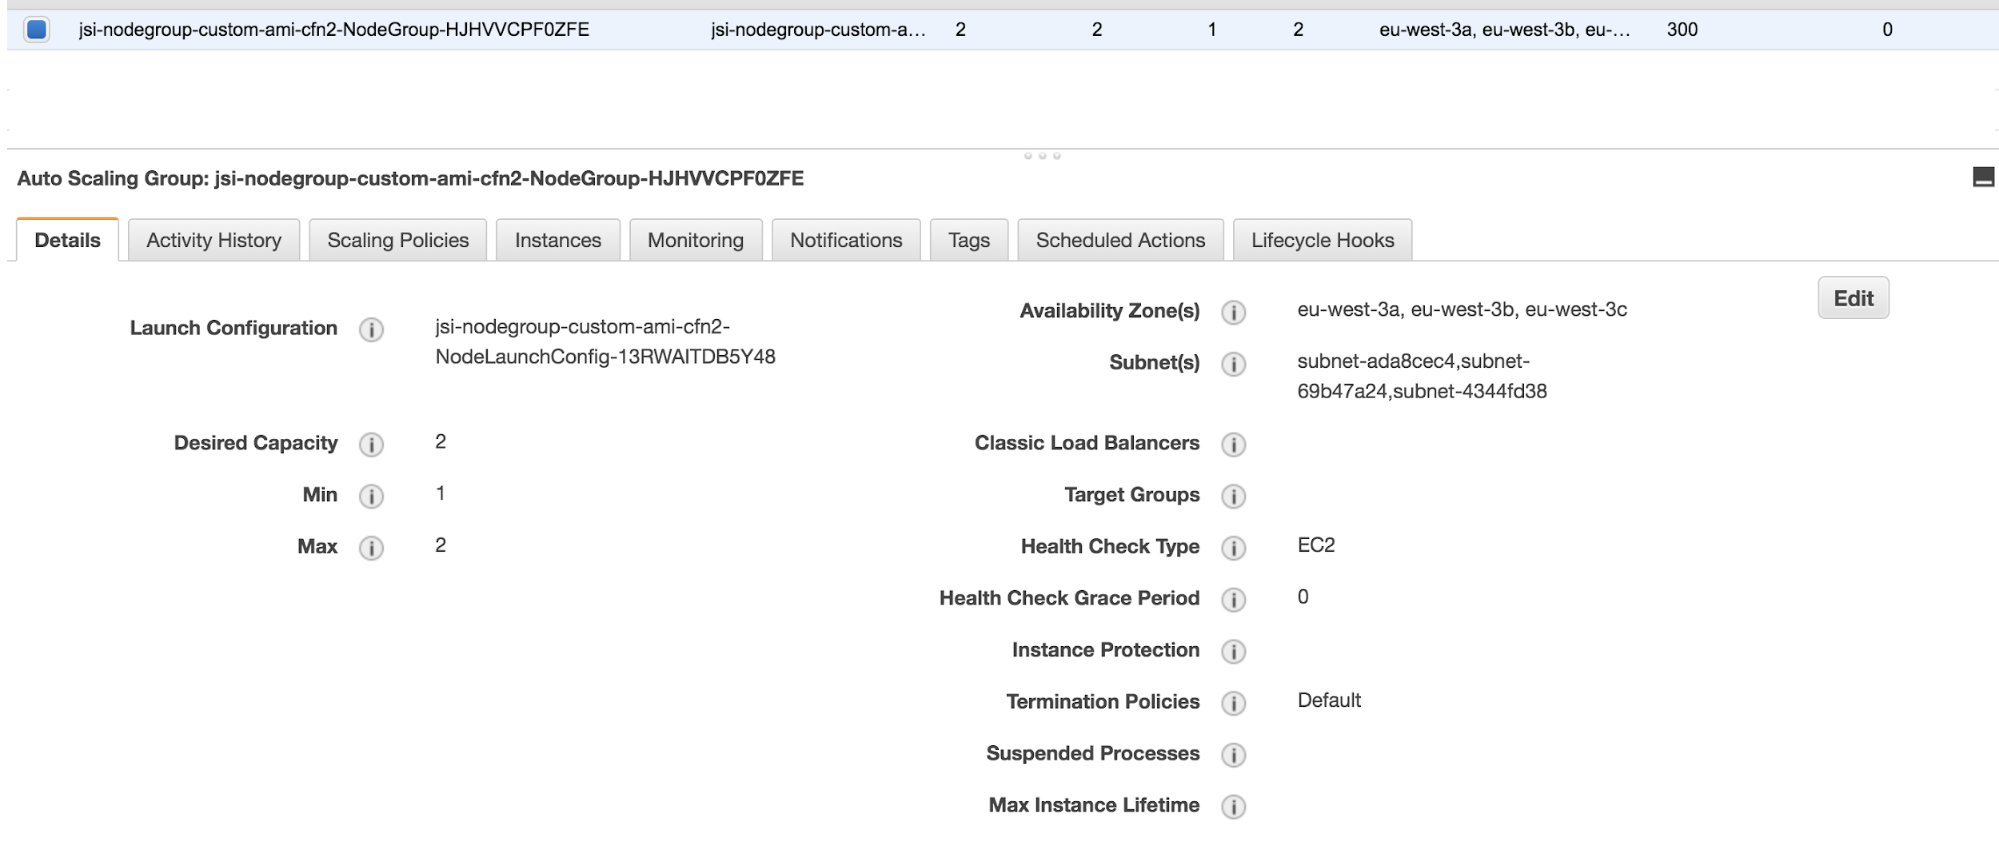This screenshot has width=1999, height=844.
Task: Show info for Availability Zone(s)
Action: [1233, 313]
